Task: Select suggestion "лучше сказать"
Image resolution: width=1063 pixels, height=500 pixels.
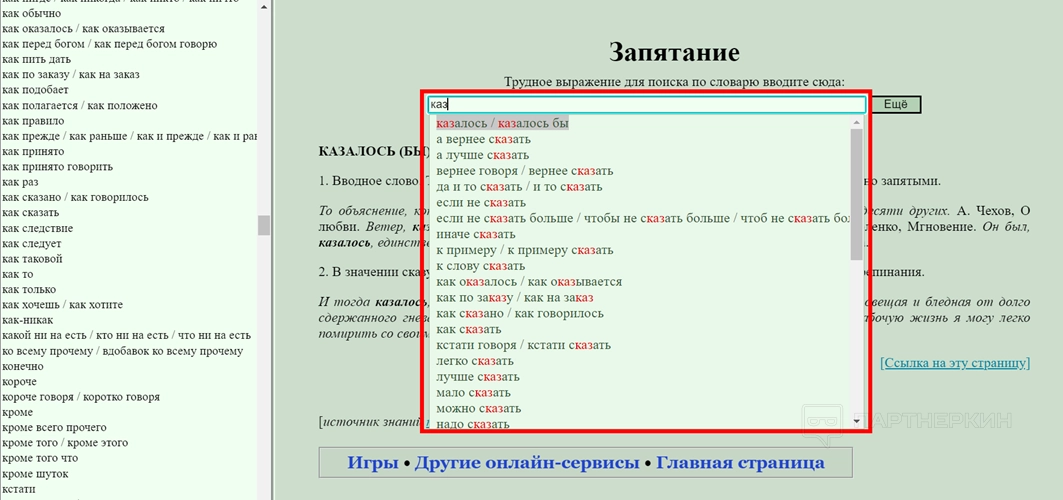Action: [478, 377]
